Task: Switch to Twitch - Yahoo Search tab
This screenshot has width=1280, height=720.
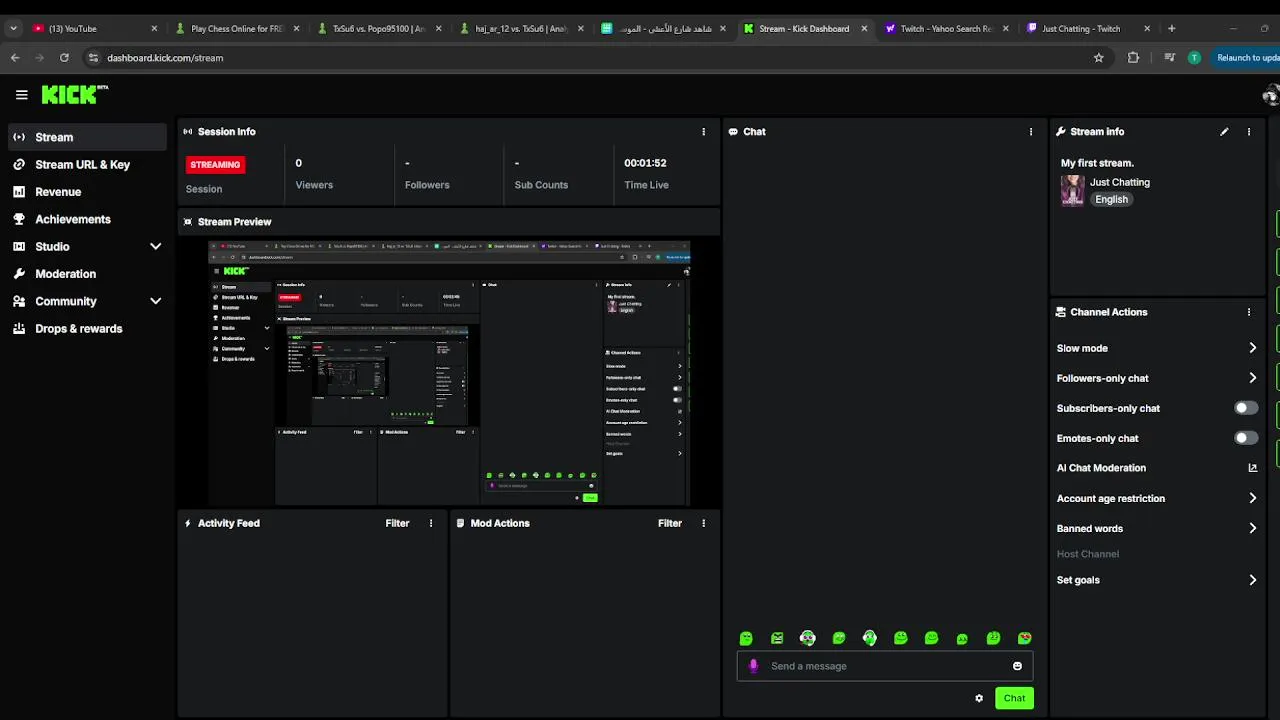Action: 945,28
